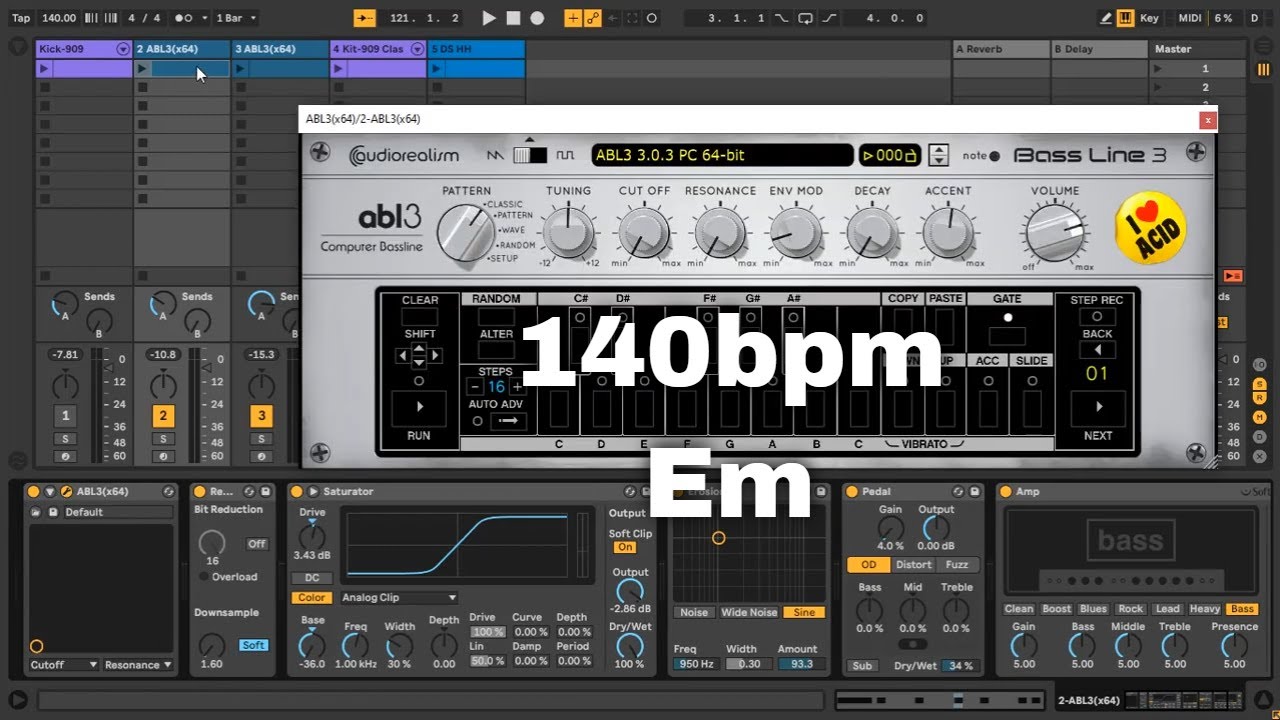This screenshot has height=720, width=1280.
Task: Toggle MIDI Arrangement Overdub plus button
Action: coord(573,18)
